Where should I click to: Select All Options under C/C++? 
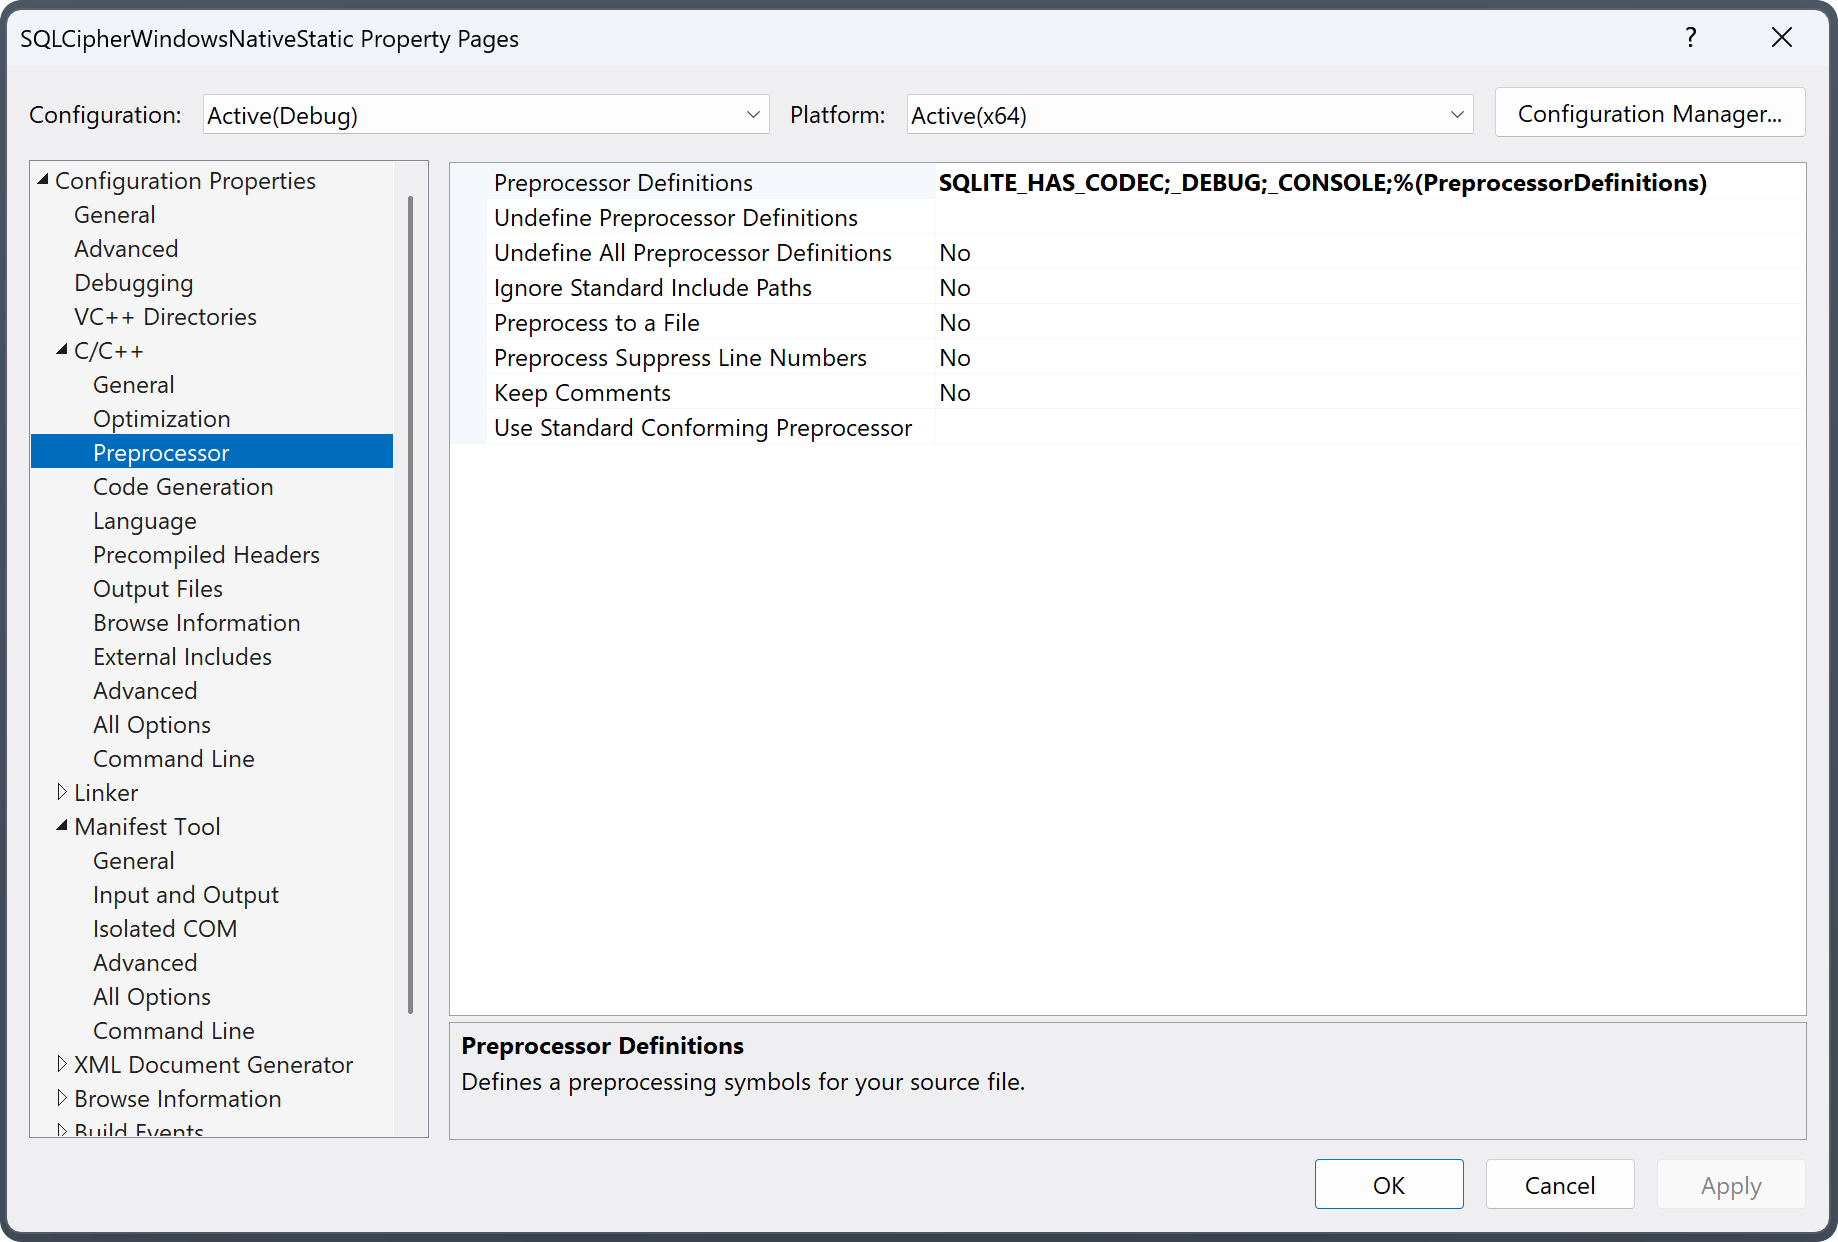[152, 724]
